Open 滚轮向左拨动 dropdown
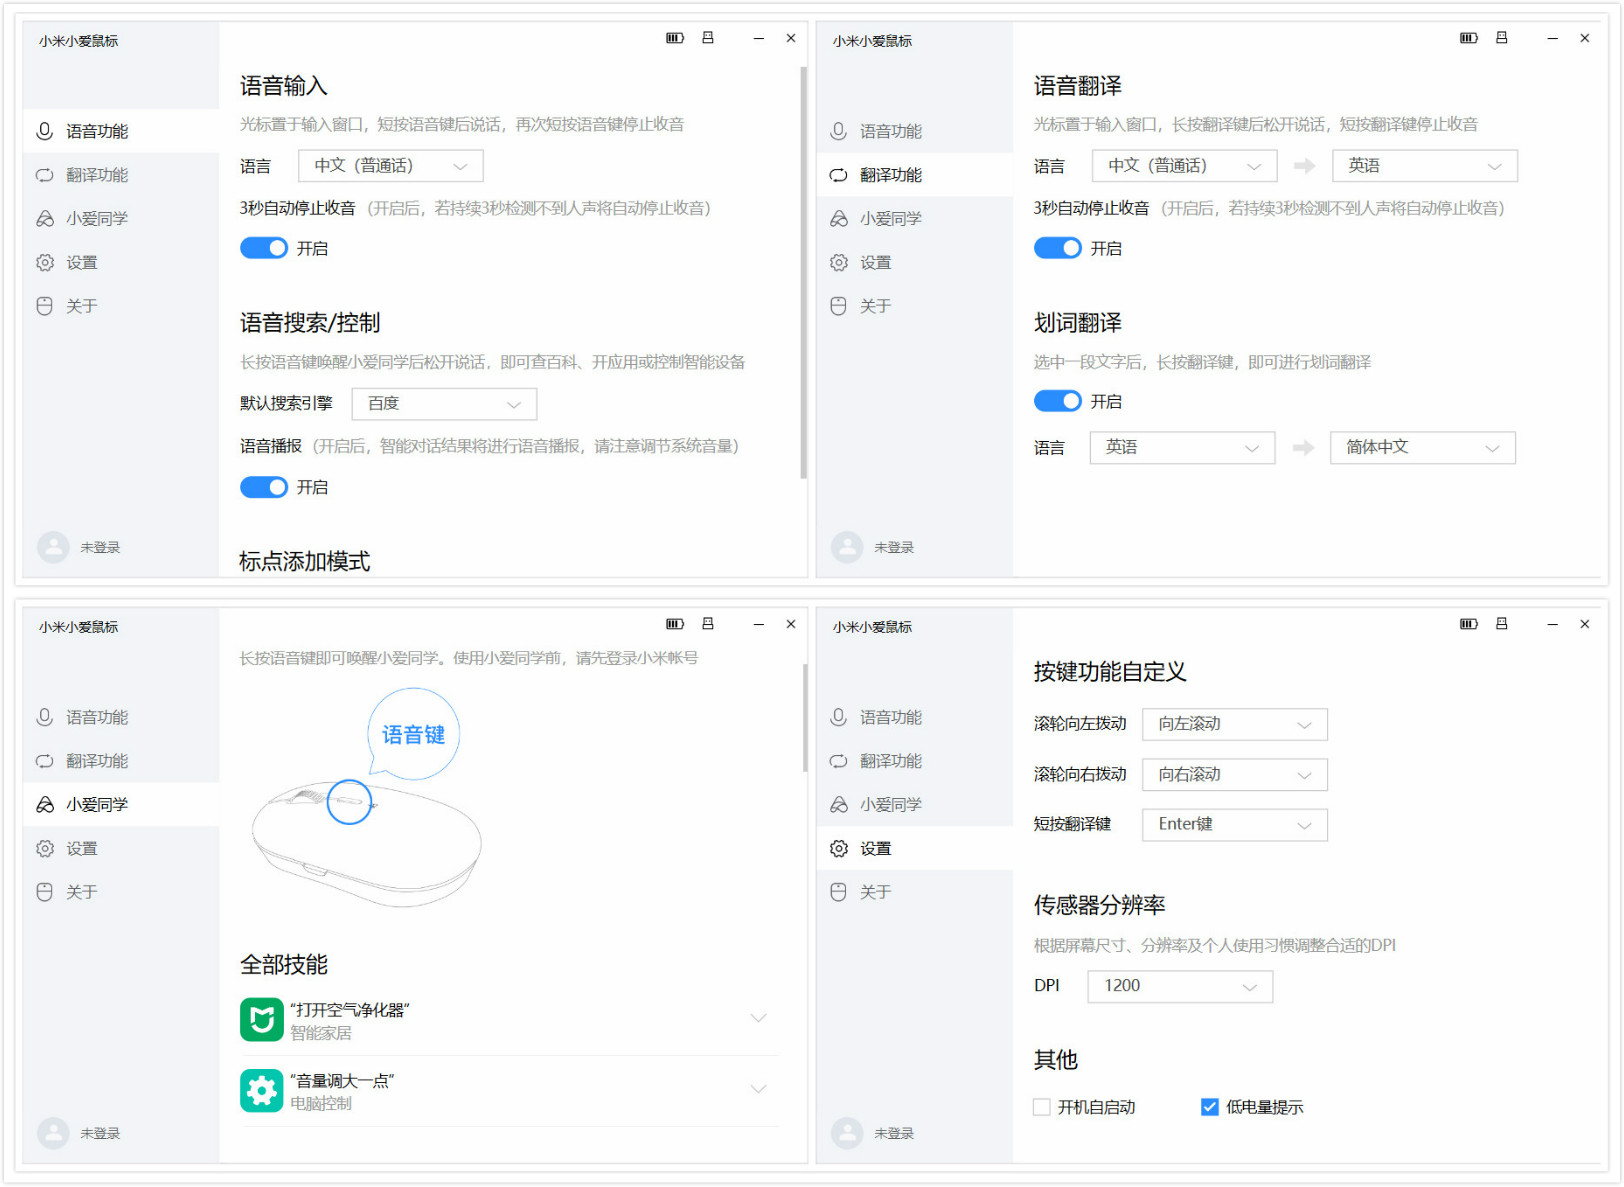The image size is (1624, 1187). 1235,724
